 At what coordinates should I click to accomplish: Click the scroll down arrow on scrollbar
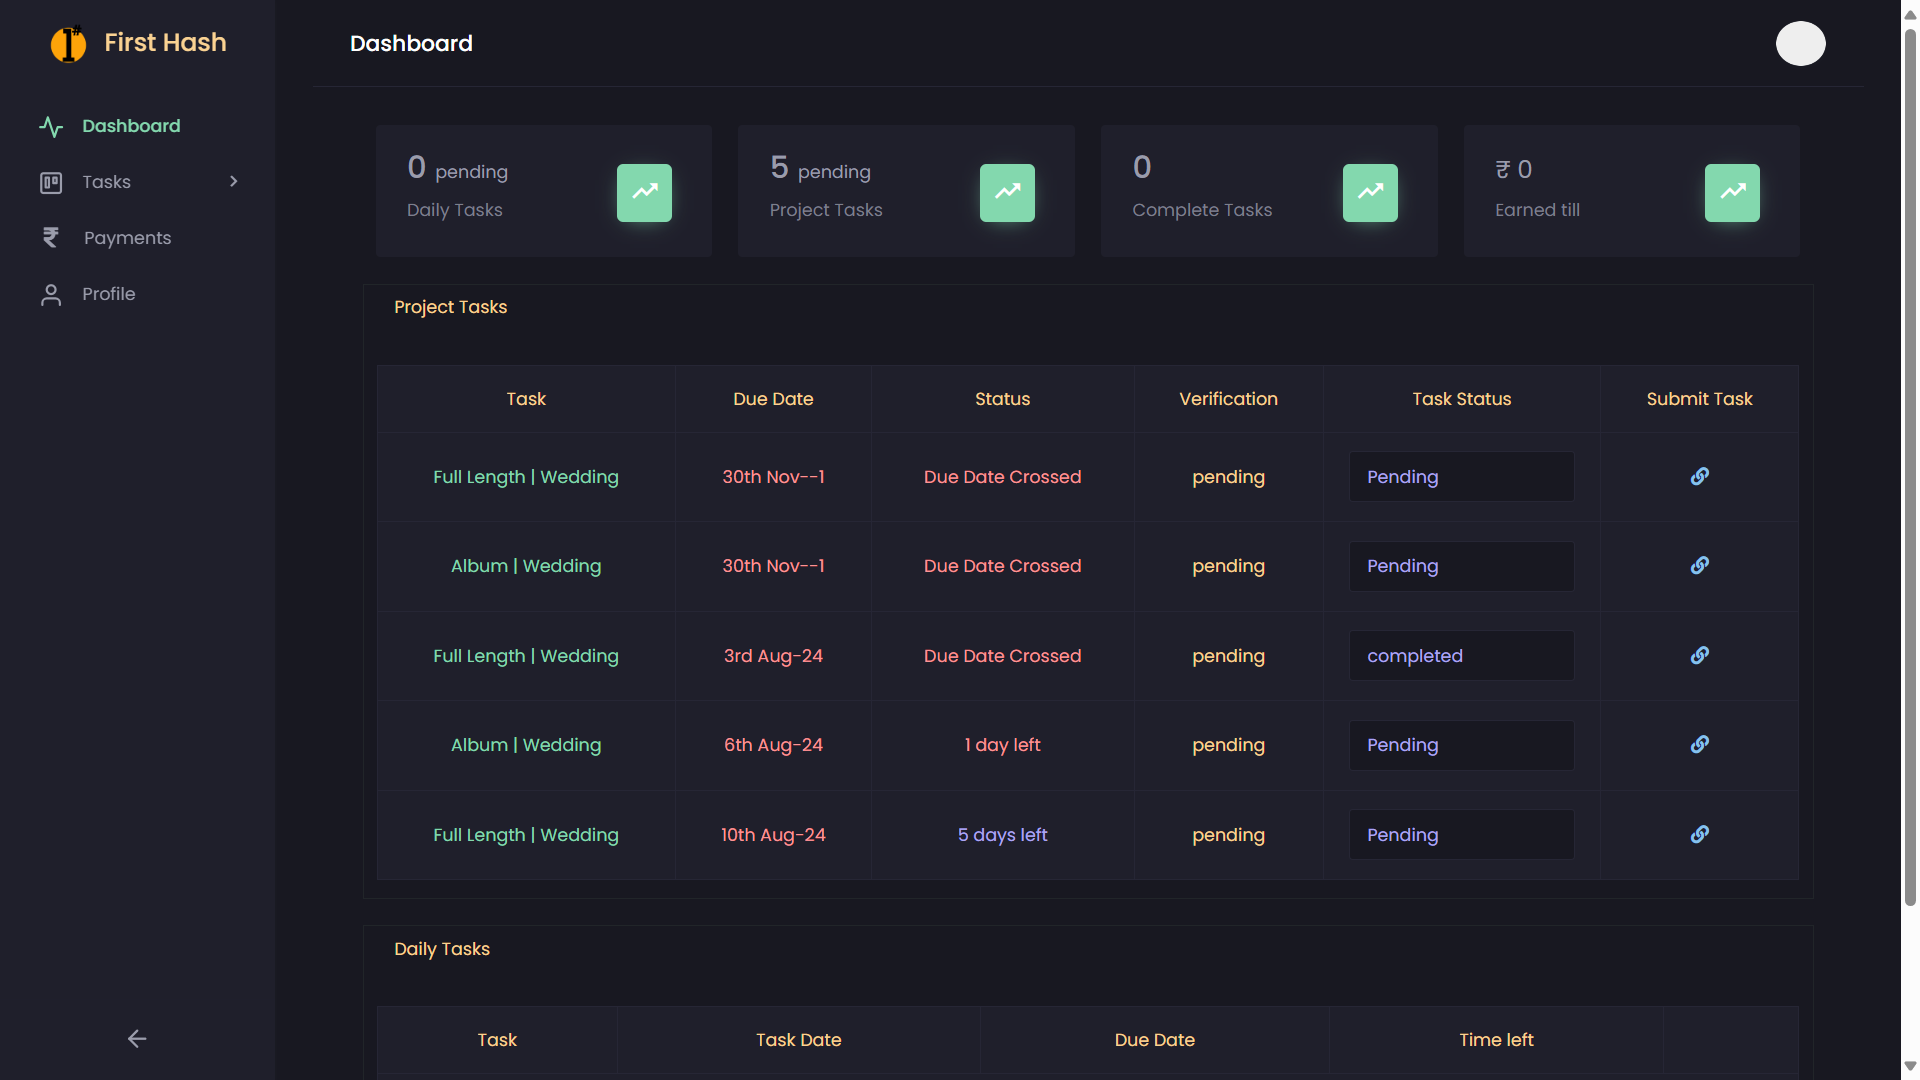click(1910, 1066)
